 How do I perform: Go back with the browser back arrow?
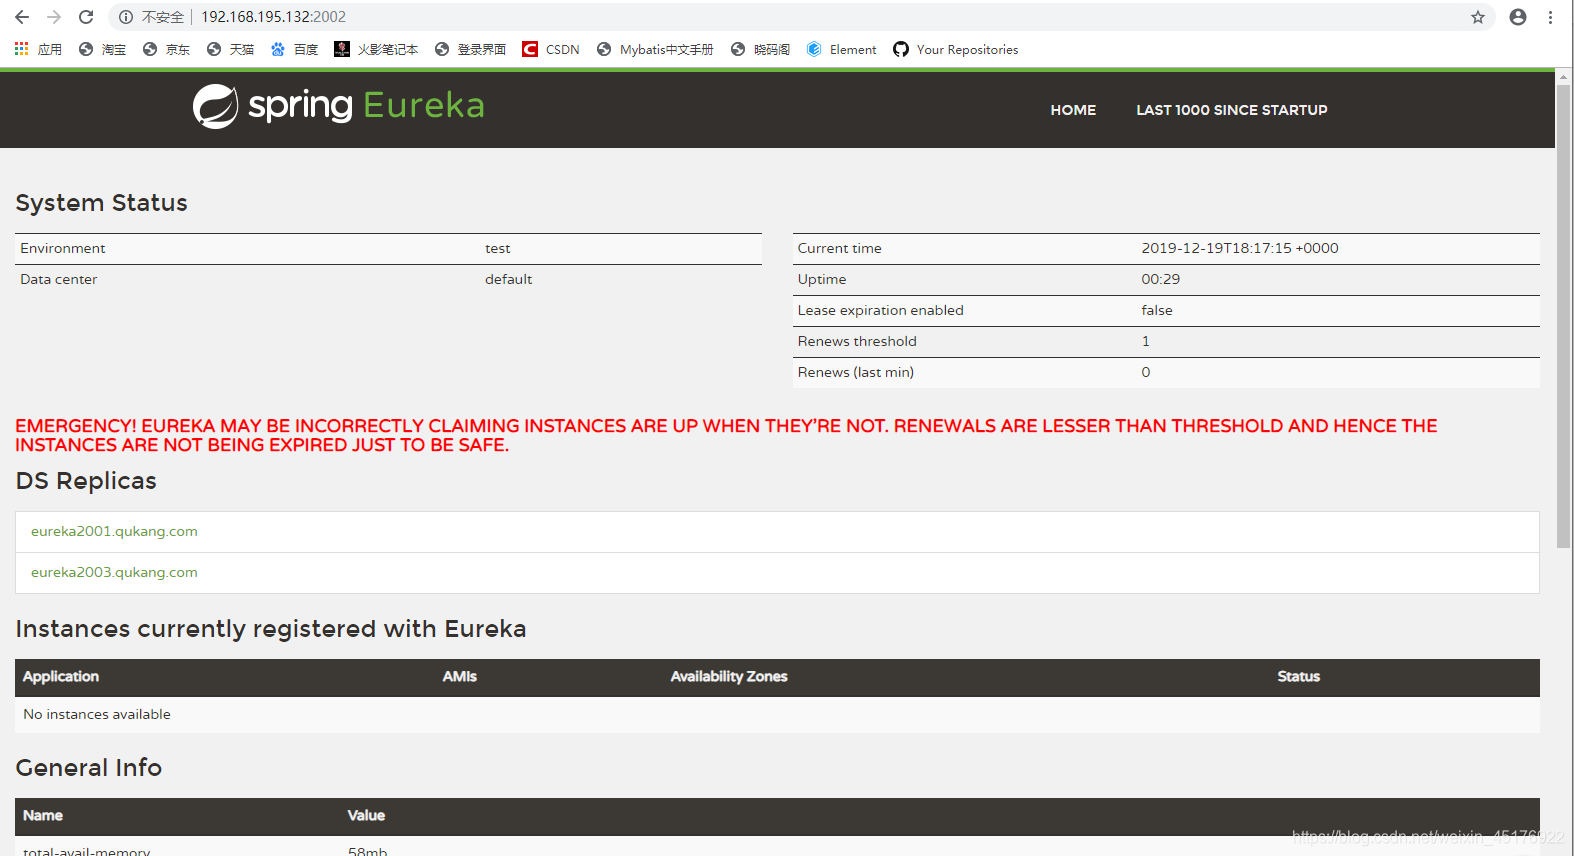[22, 17]
